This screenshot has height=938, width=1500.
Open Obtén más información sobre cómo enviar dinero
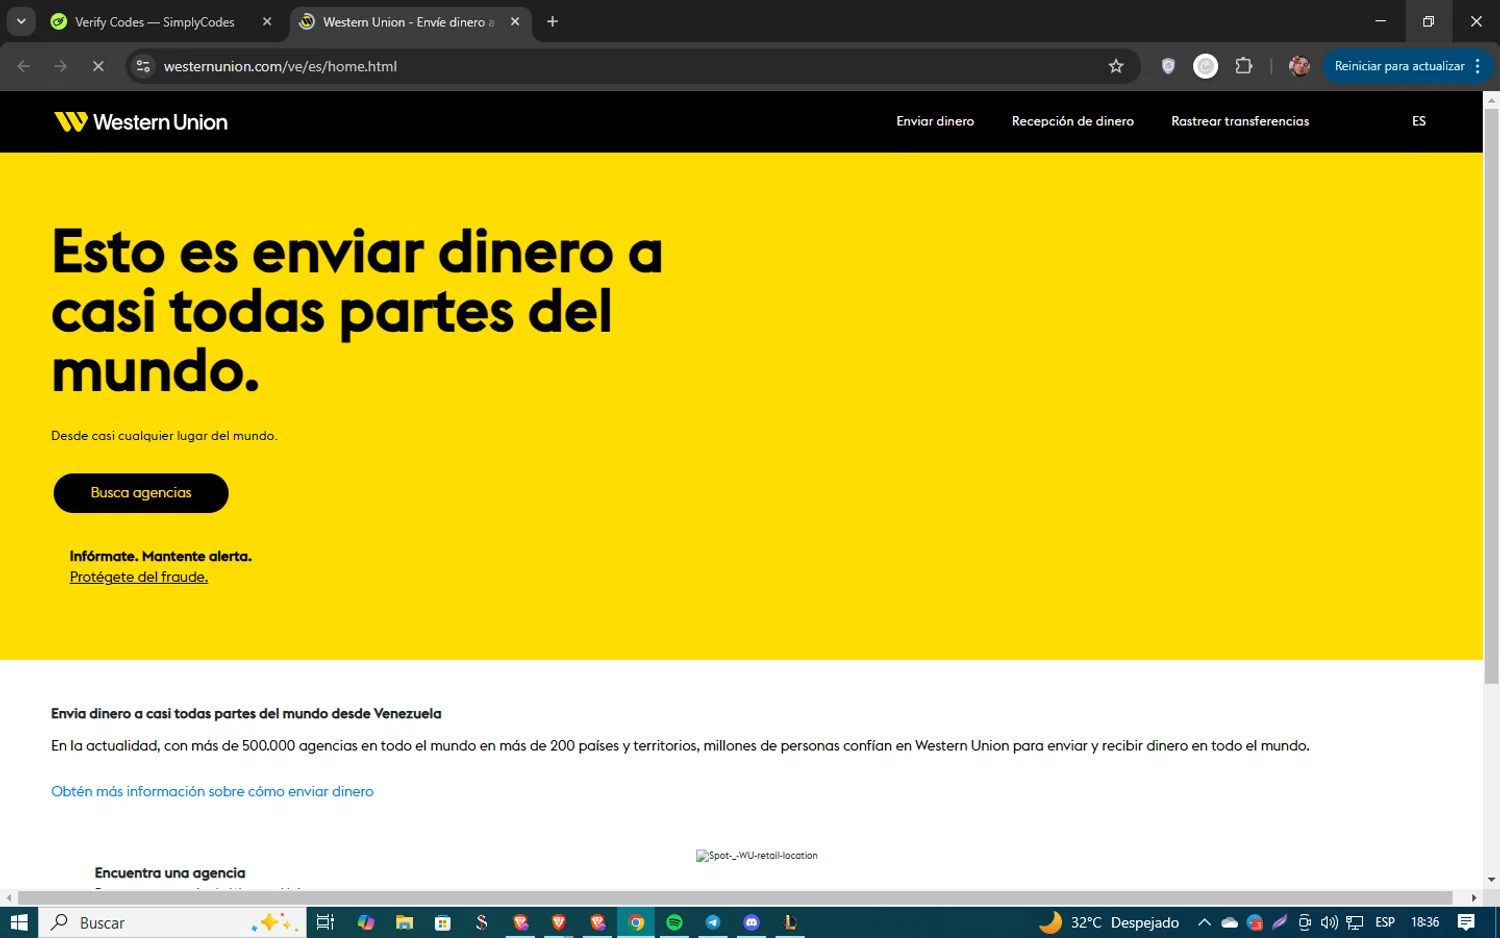[212, 791]
